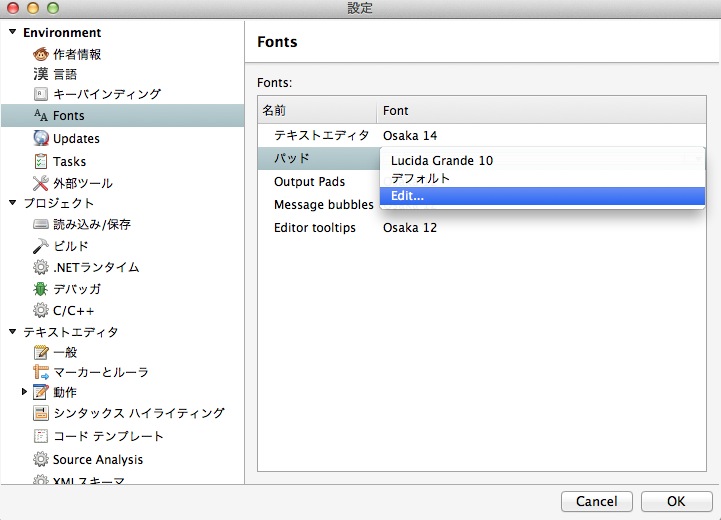This screenshot has height=520, width=721.
Task: Click the gear icon beside C/C++
Action: click(x=40, y=310)
